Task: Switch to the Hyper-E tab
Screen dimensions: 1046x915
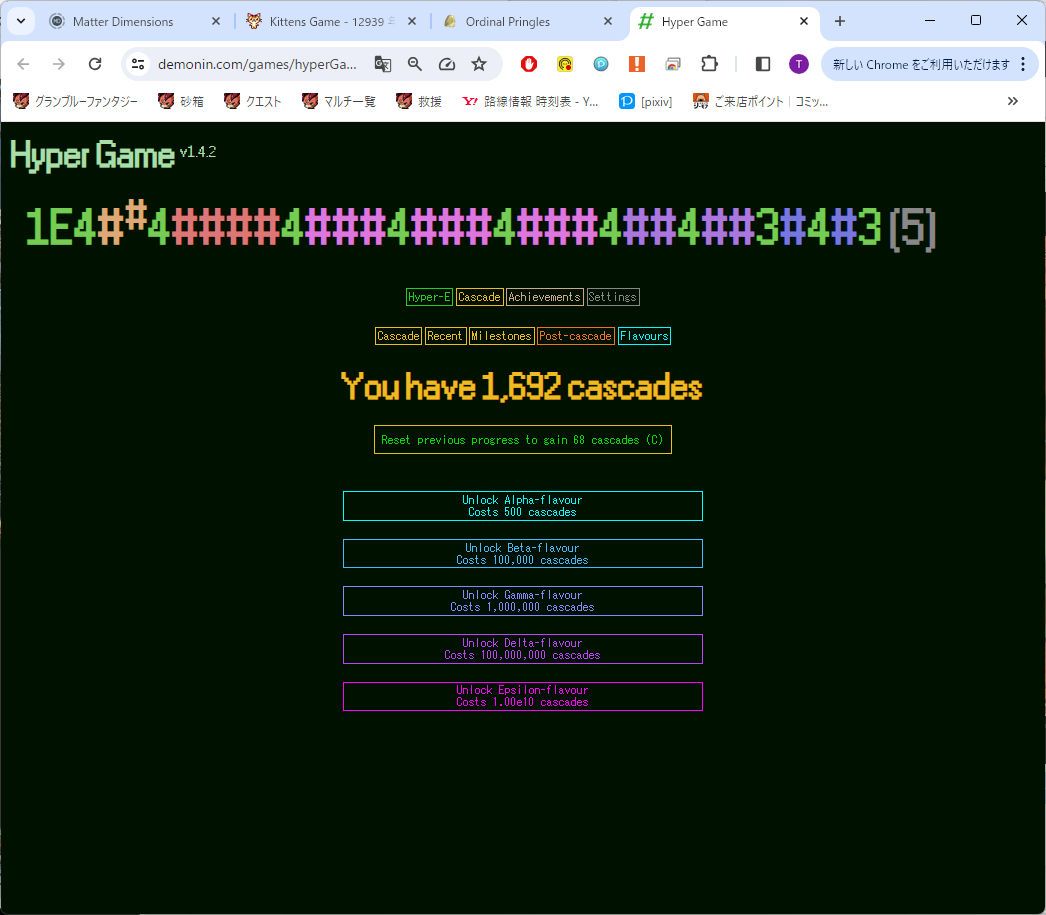Action: [429, 297]
